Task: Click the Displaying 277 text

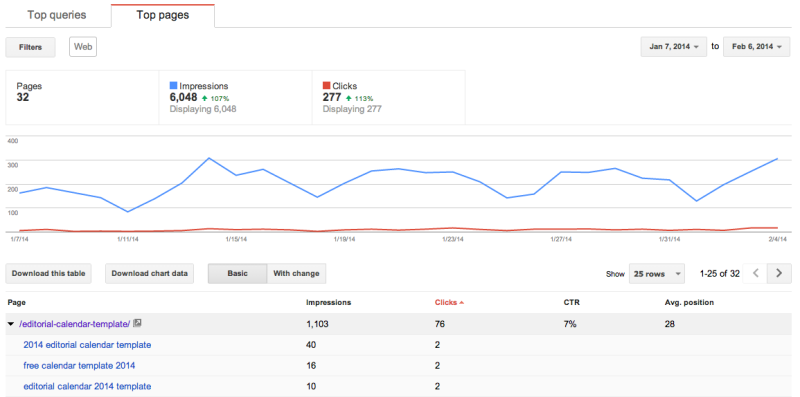Action: pyautogui.click(x=352, y=109)
